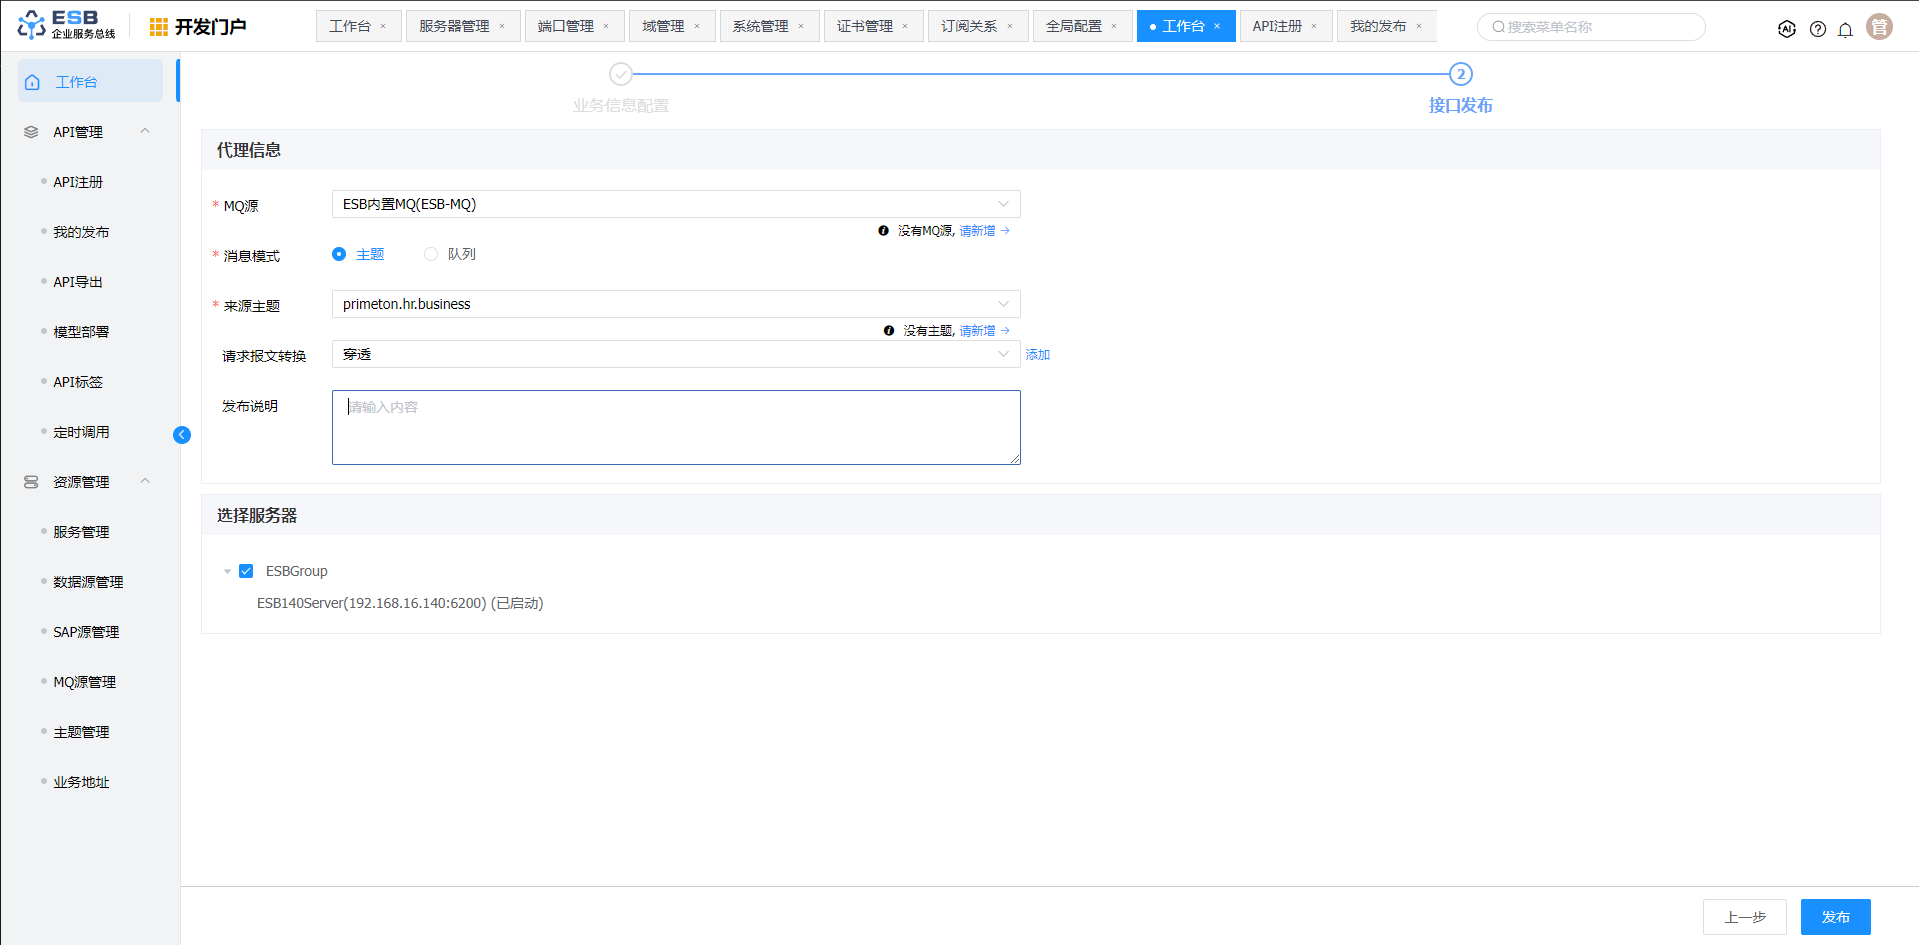Open the help question mark icon
1919x945 pixels.
coord(1817,29)
